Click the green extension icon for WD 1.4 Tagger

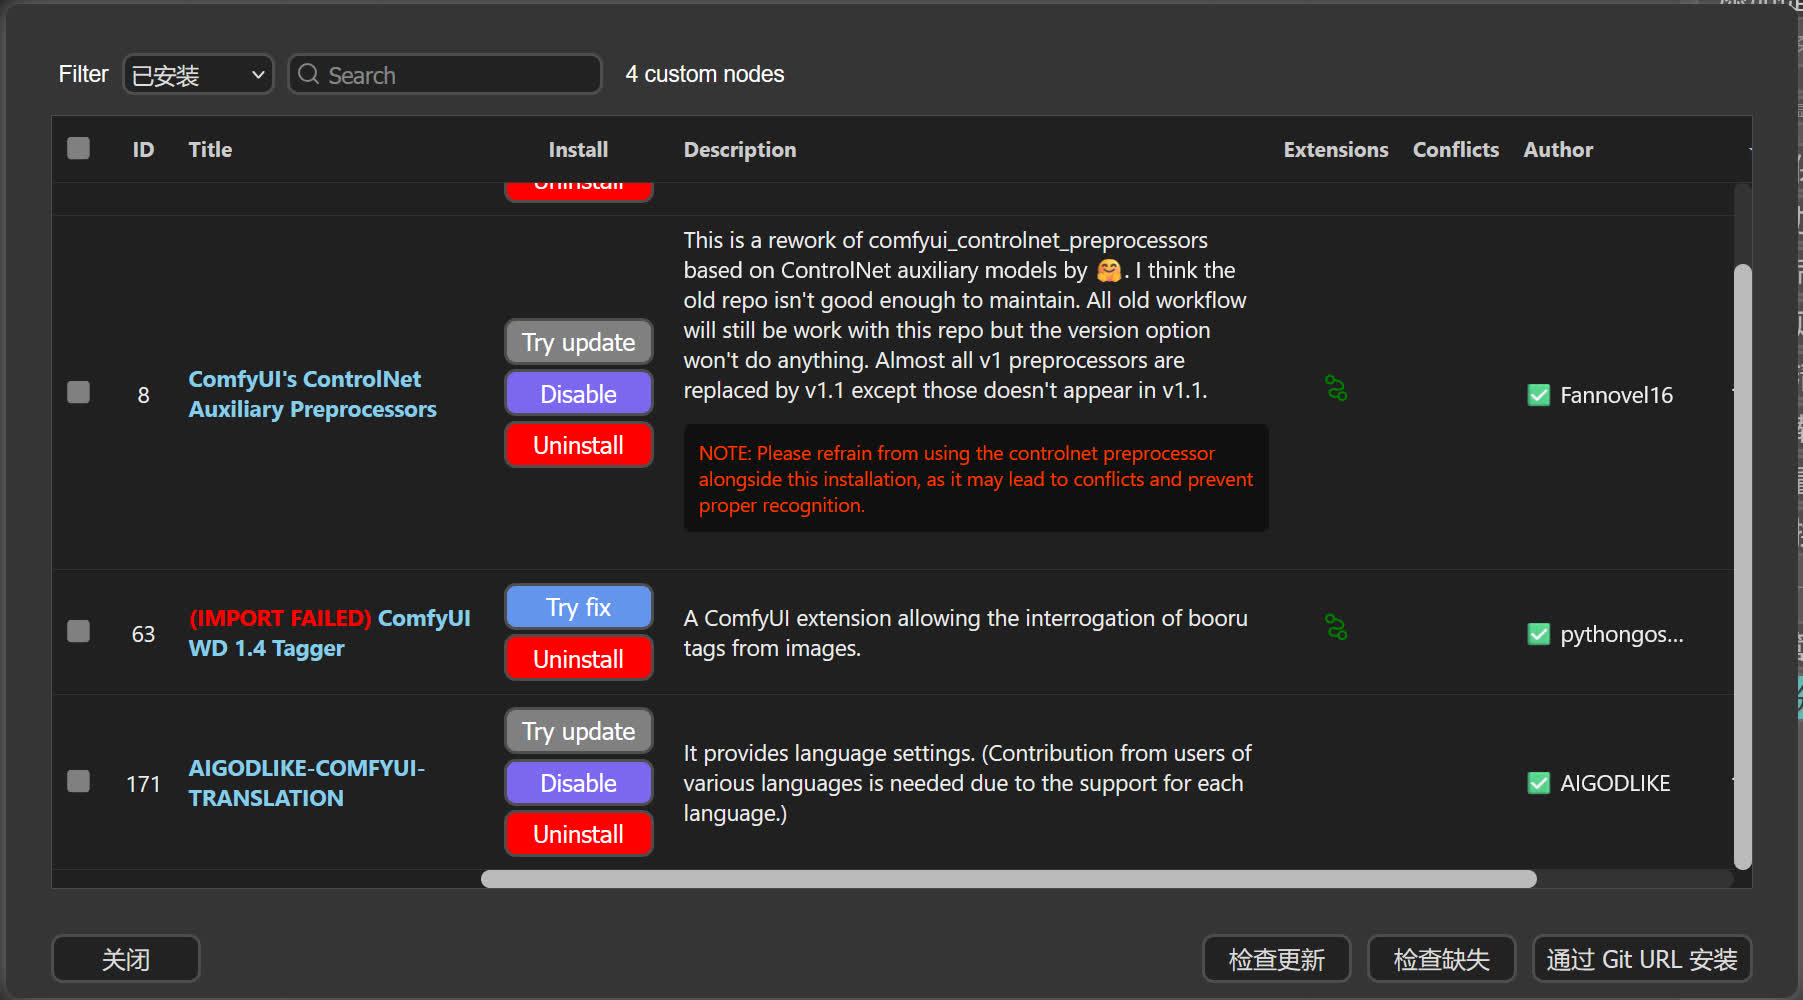coord(1335,628)
